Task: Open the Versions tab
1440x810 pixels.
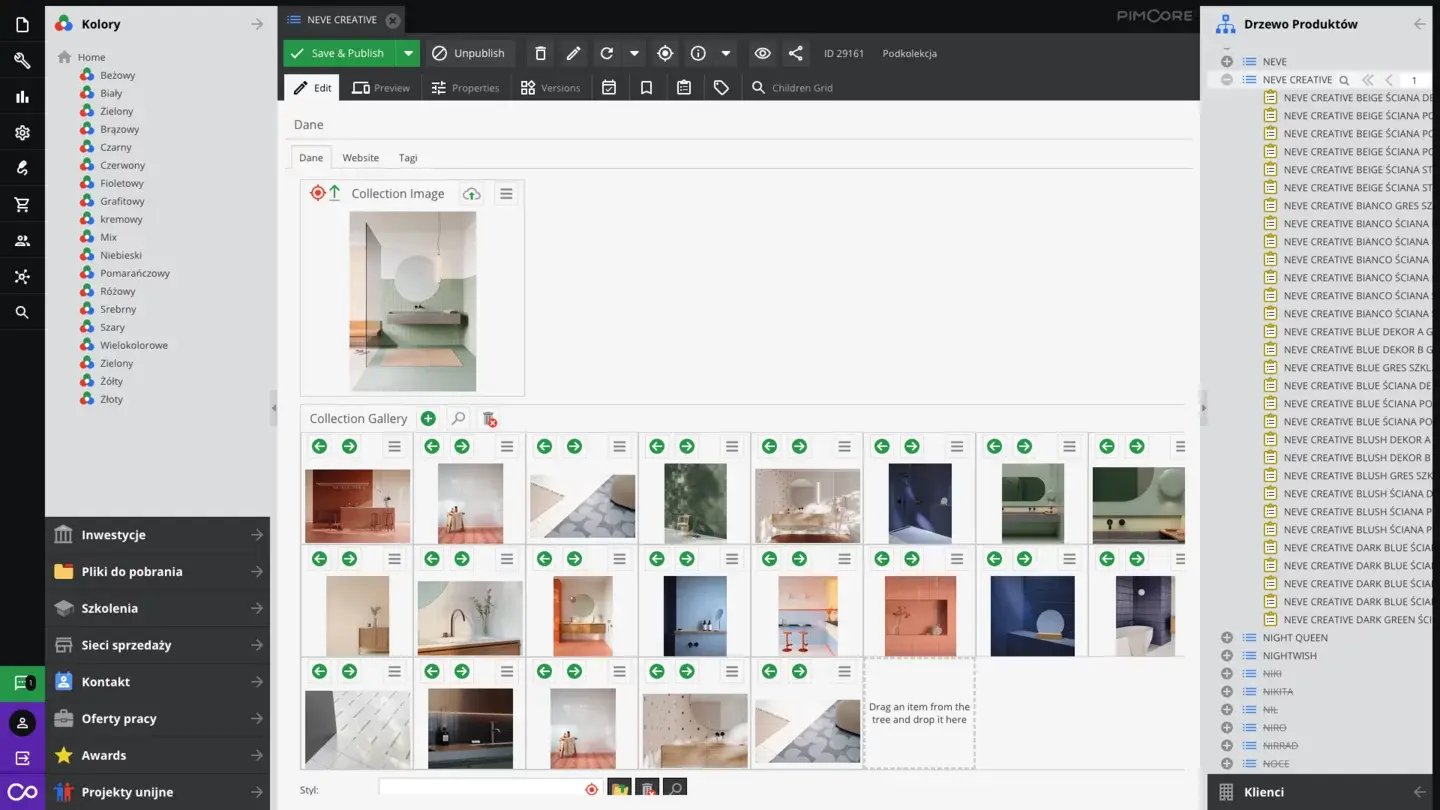Action: (550, 88)
